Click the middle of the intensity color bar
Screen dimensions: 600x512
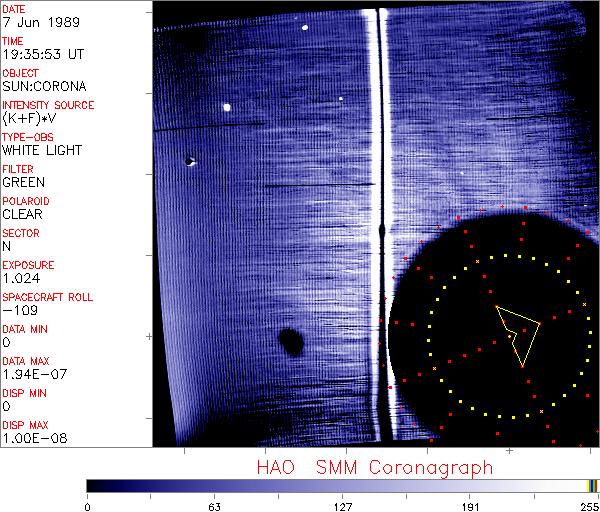point(342,485)
